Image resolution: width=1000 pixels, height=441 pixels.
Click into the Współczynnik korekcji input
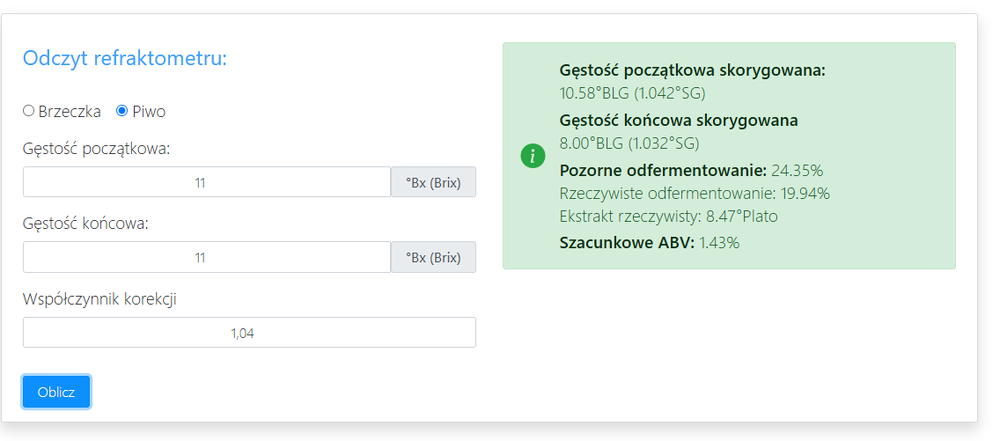tap(249, 333)
